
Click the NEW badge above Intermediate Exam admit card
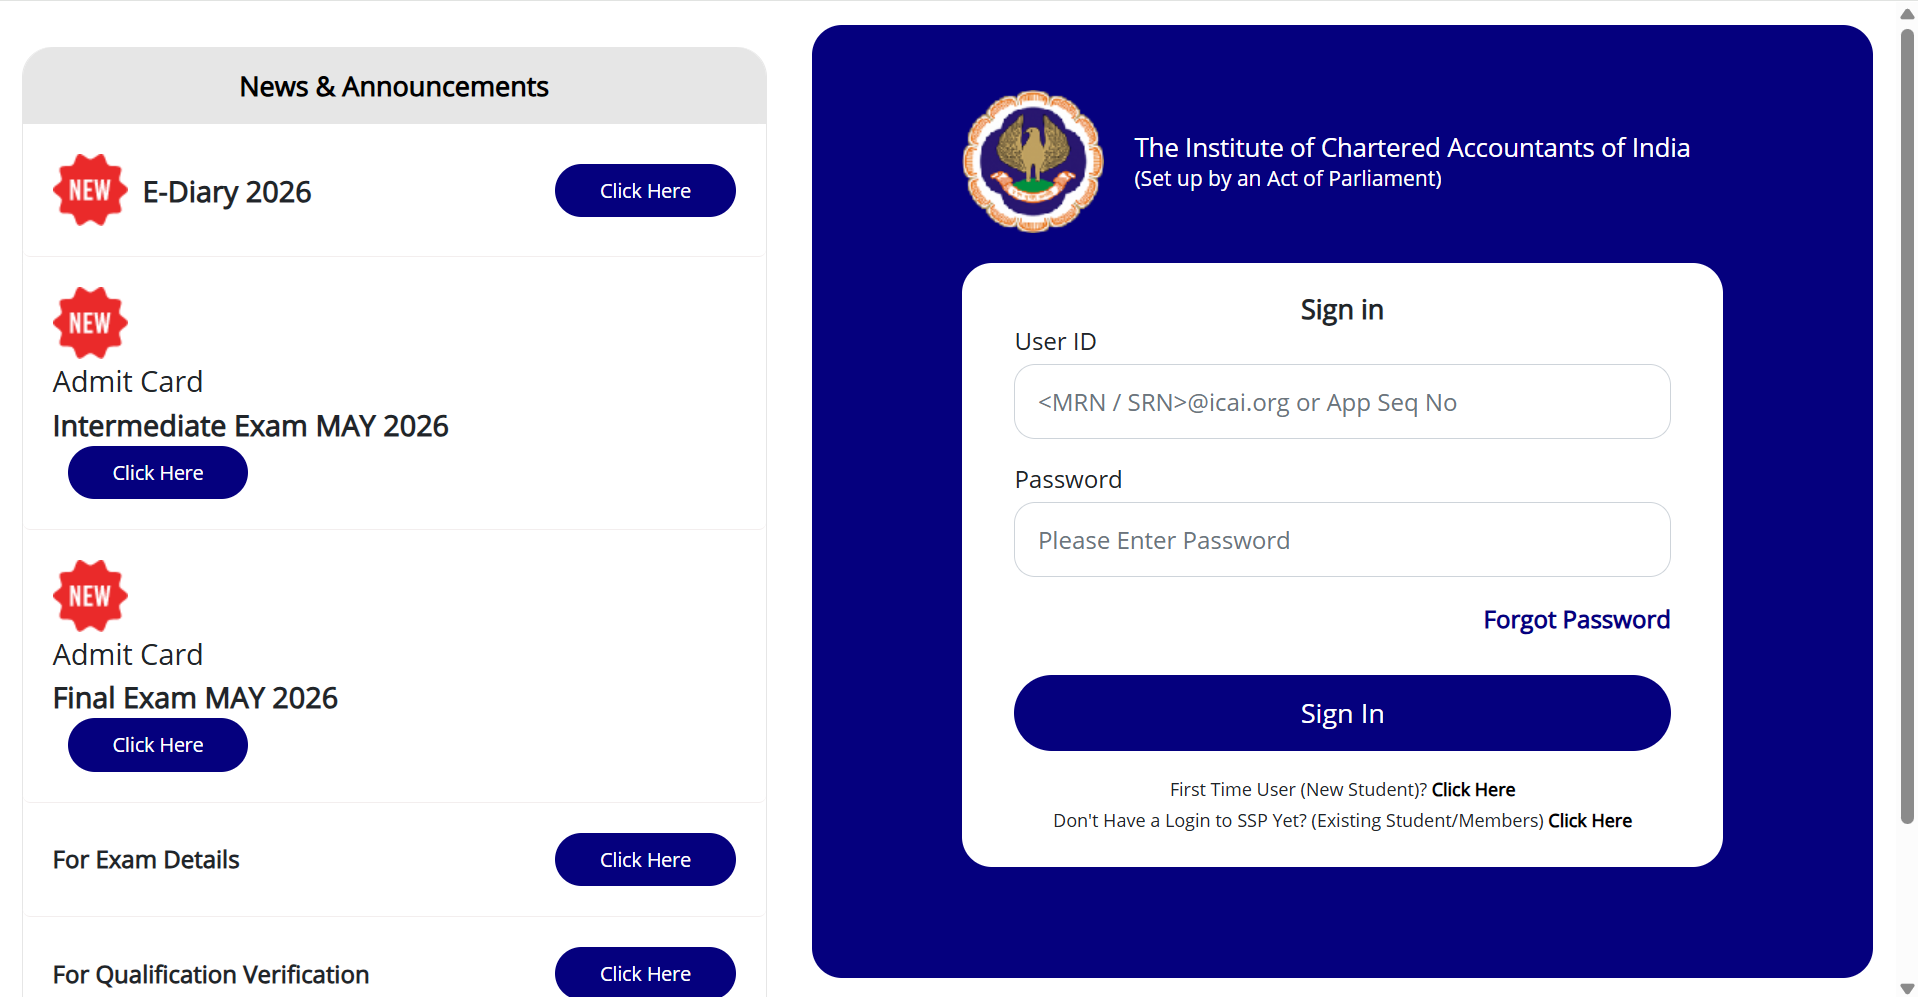pyautogui.click(x=90, y=323)
